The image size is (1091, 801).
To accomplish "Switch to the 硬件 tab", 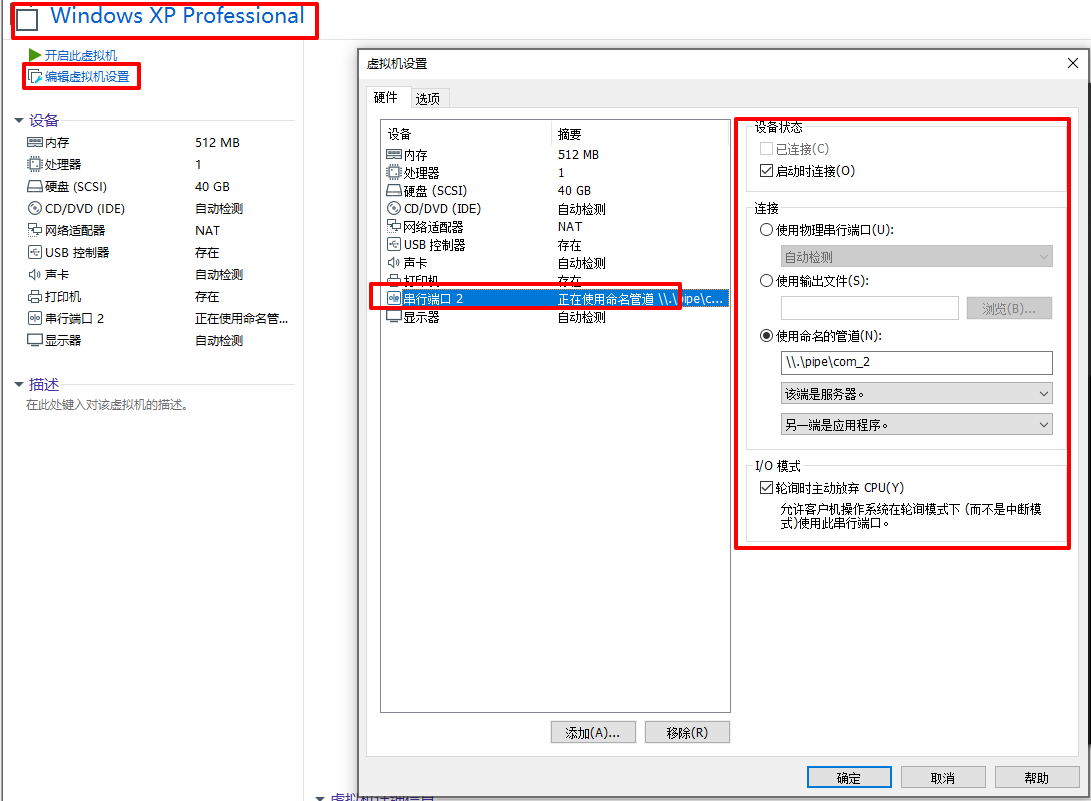I will point(386,97).
